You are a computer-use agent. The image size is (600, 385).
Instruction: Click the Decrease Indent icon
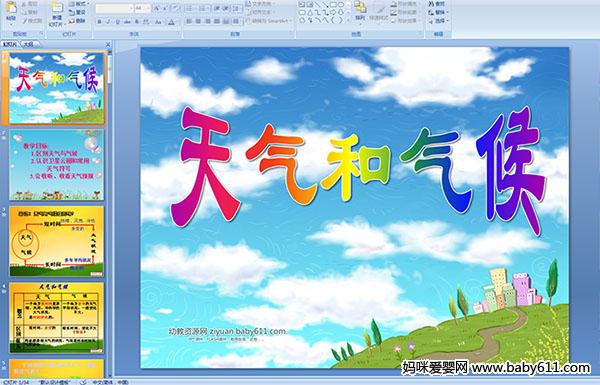tap(217, 8)
